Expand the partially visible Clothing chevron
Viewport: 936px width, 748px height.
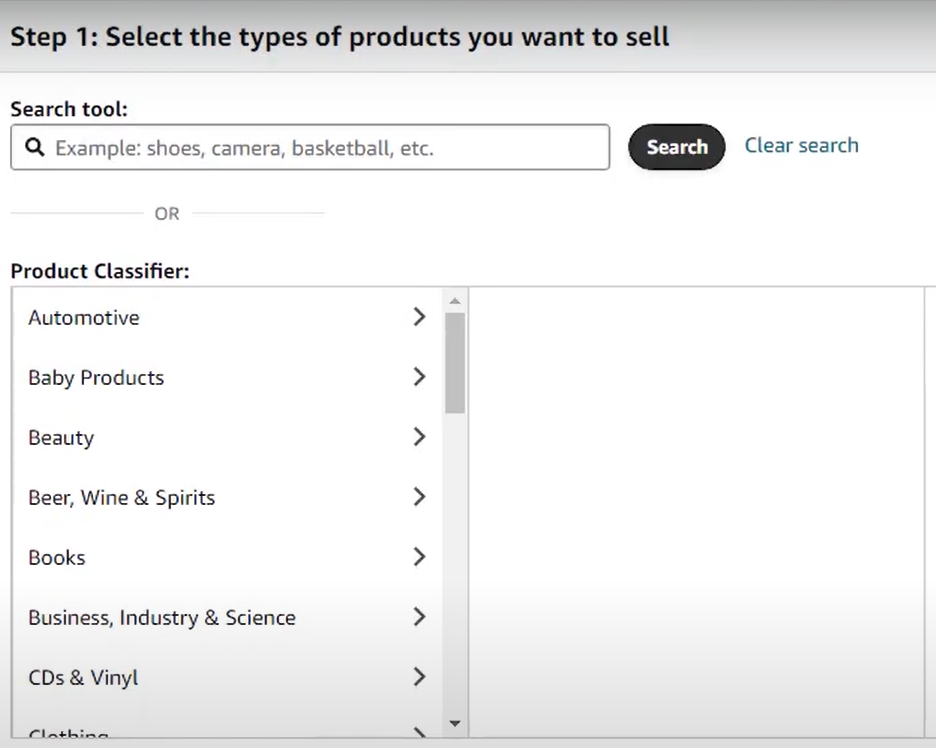[419, 732]
